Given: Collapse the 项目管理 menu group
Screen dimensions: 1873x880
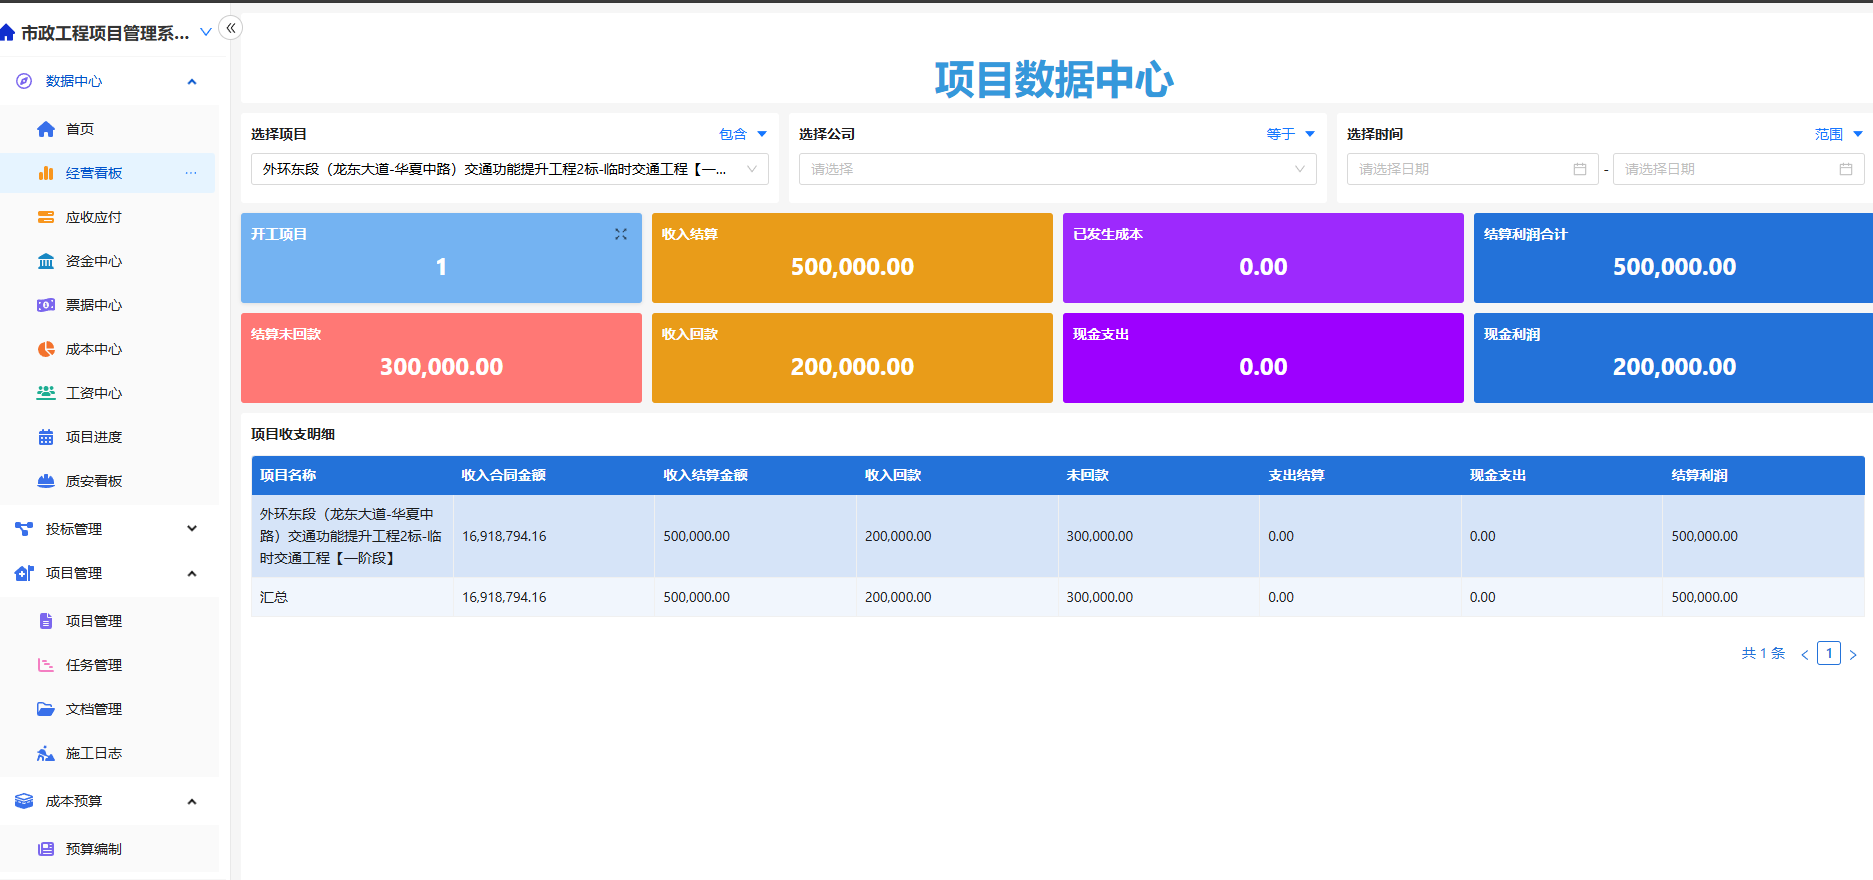Looking at the screenshot, I should (x=192, y=573).
